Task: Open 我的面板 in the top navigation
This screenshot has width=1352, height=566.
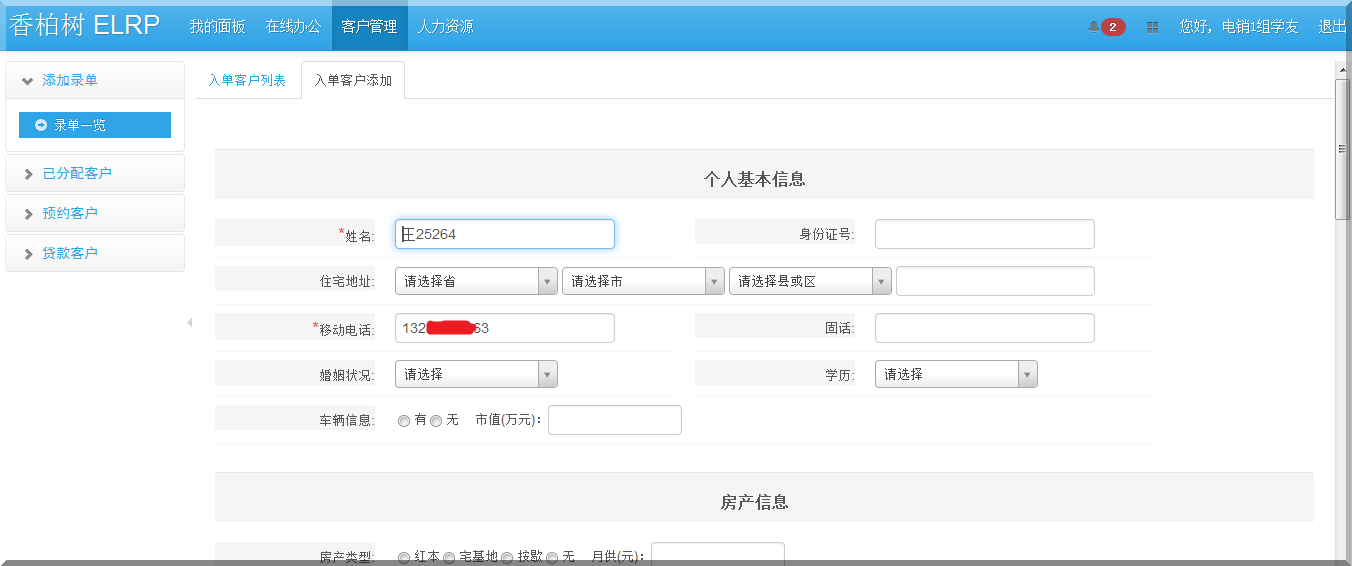Action: point(218,26)
